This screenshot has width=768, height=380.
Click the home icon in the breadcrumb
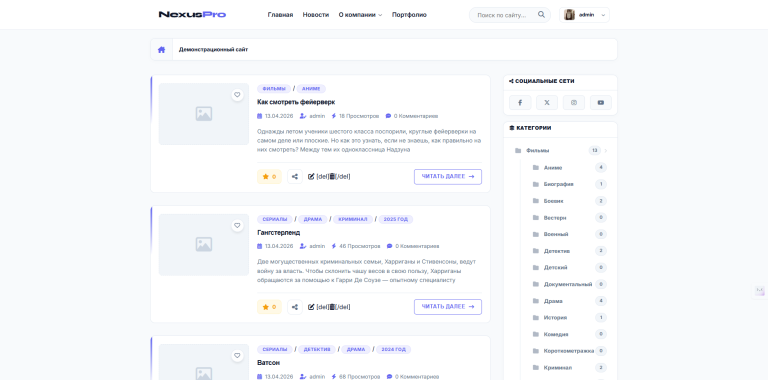[x=162, y=49]
